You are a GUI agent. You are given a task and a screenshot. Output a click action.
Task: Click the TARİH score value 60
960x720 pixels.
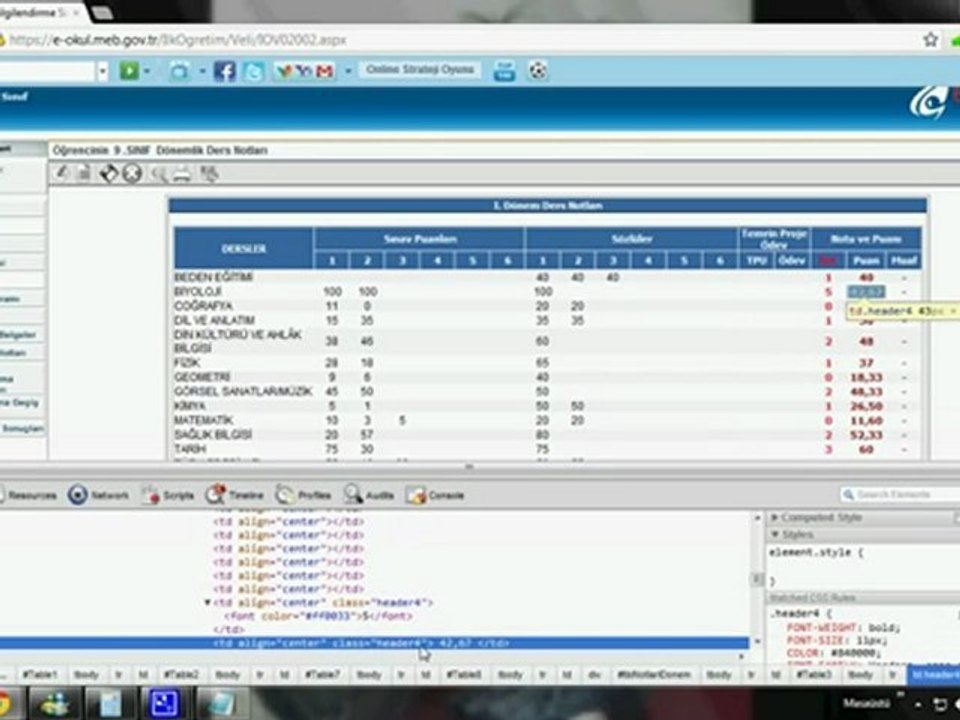click(866, 449)
